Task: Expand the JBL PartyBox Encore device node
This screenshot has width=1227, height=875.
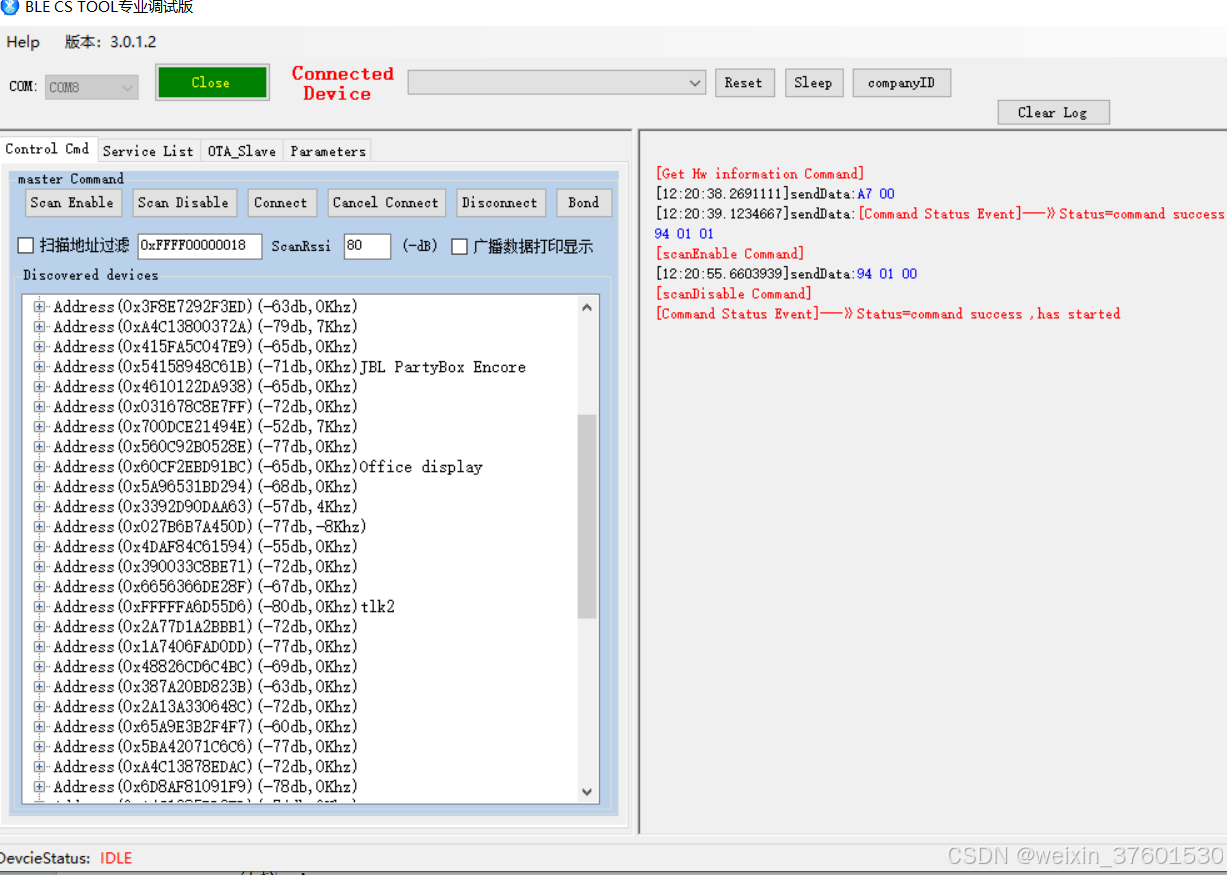Action: (x=39, y=367)
